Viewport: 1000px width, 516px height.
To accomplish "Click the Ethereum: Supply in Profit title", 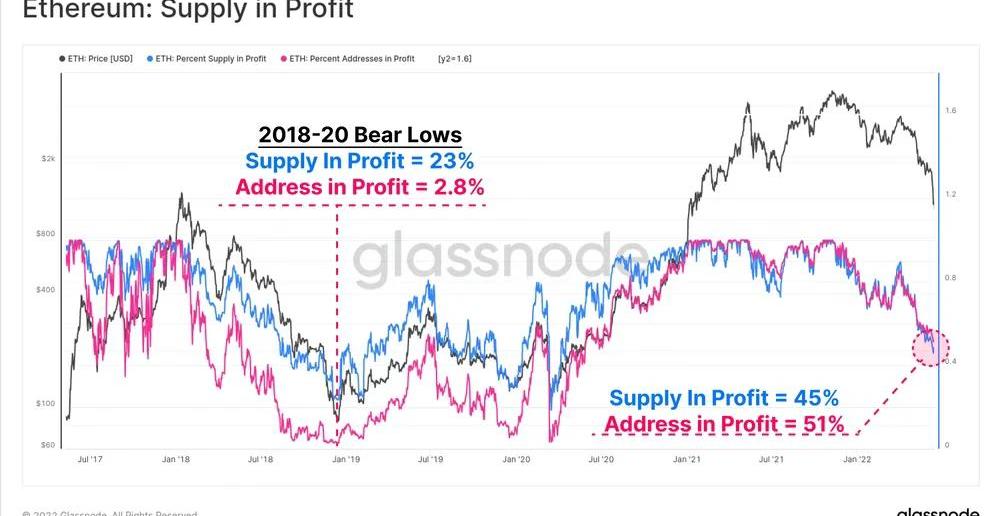I will (x=187, y=11).
